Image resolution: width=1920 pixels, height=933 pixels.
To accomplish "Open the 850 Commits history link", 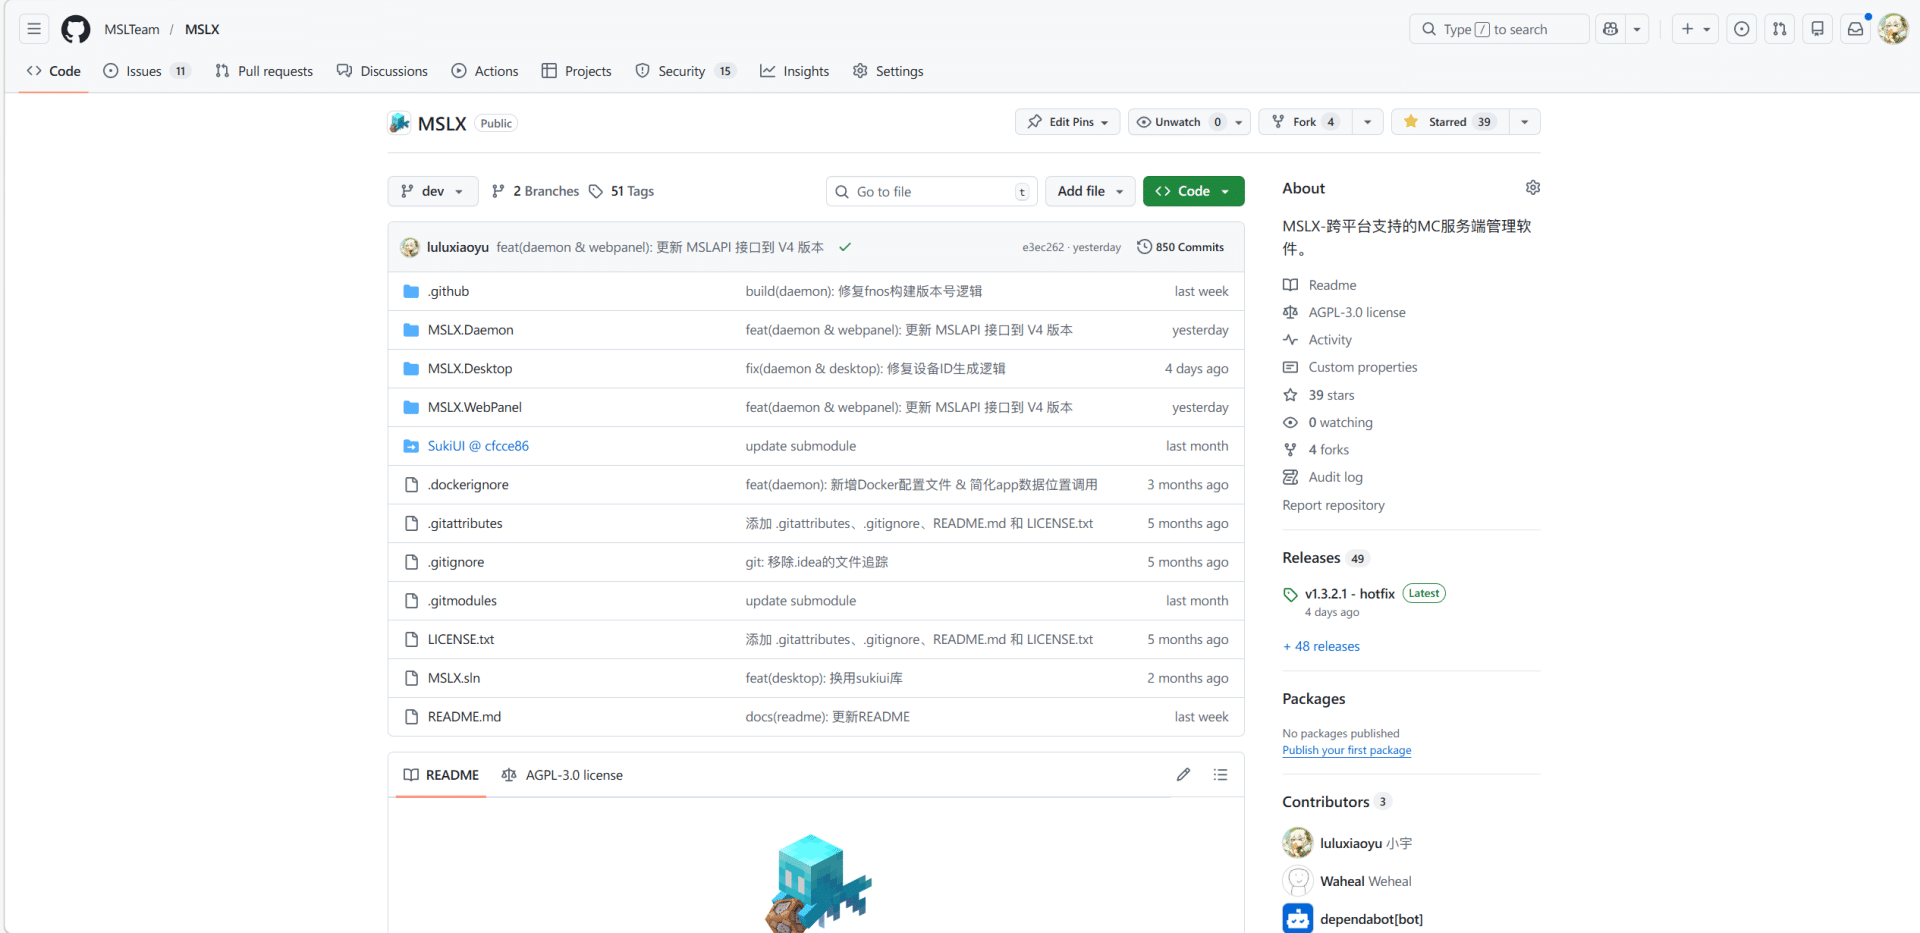I will tap(1180, 247).
